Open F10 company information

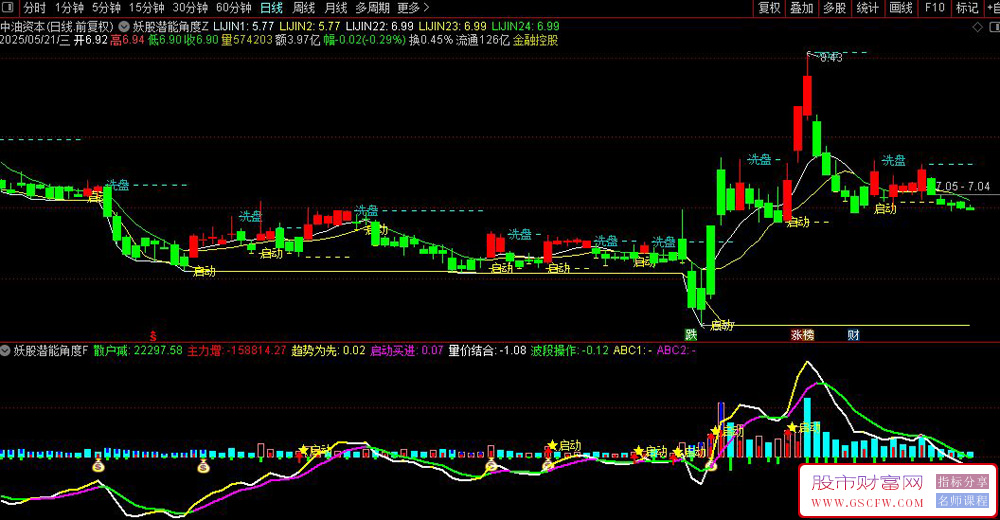[x=934, y=8]
